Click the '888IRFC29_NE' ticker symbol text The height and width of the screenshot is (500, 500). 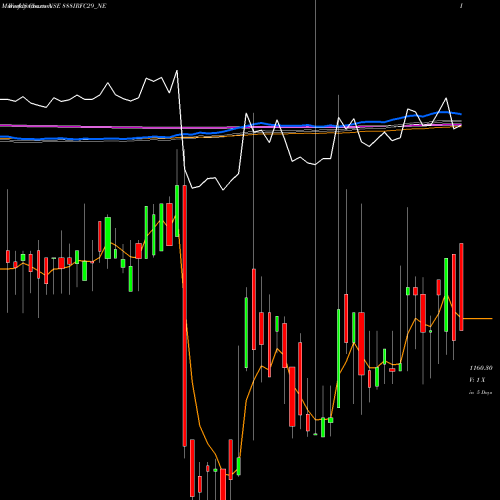[x=84, y=6]
